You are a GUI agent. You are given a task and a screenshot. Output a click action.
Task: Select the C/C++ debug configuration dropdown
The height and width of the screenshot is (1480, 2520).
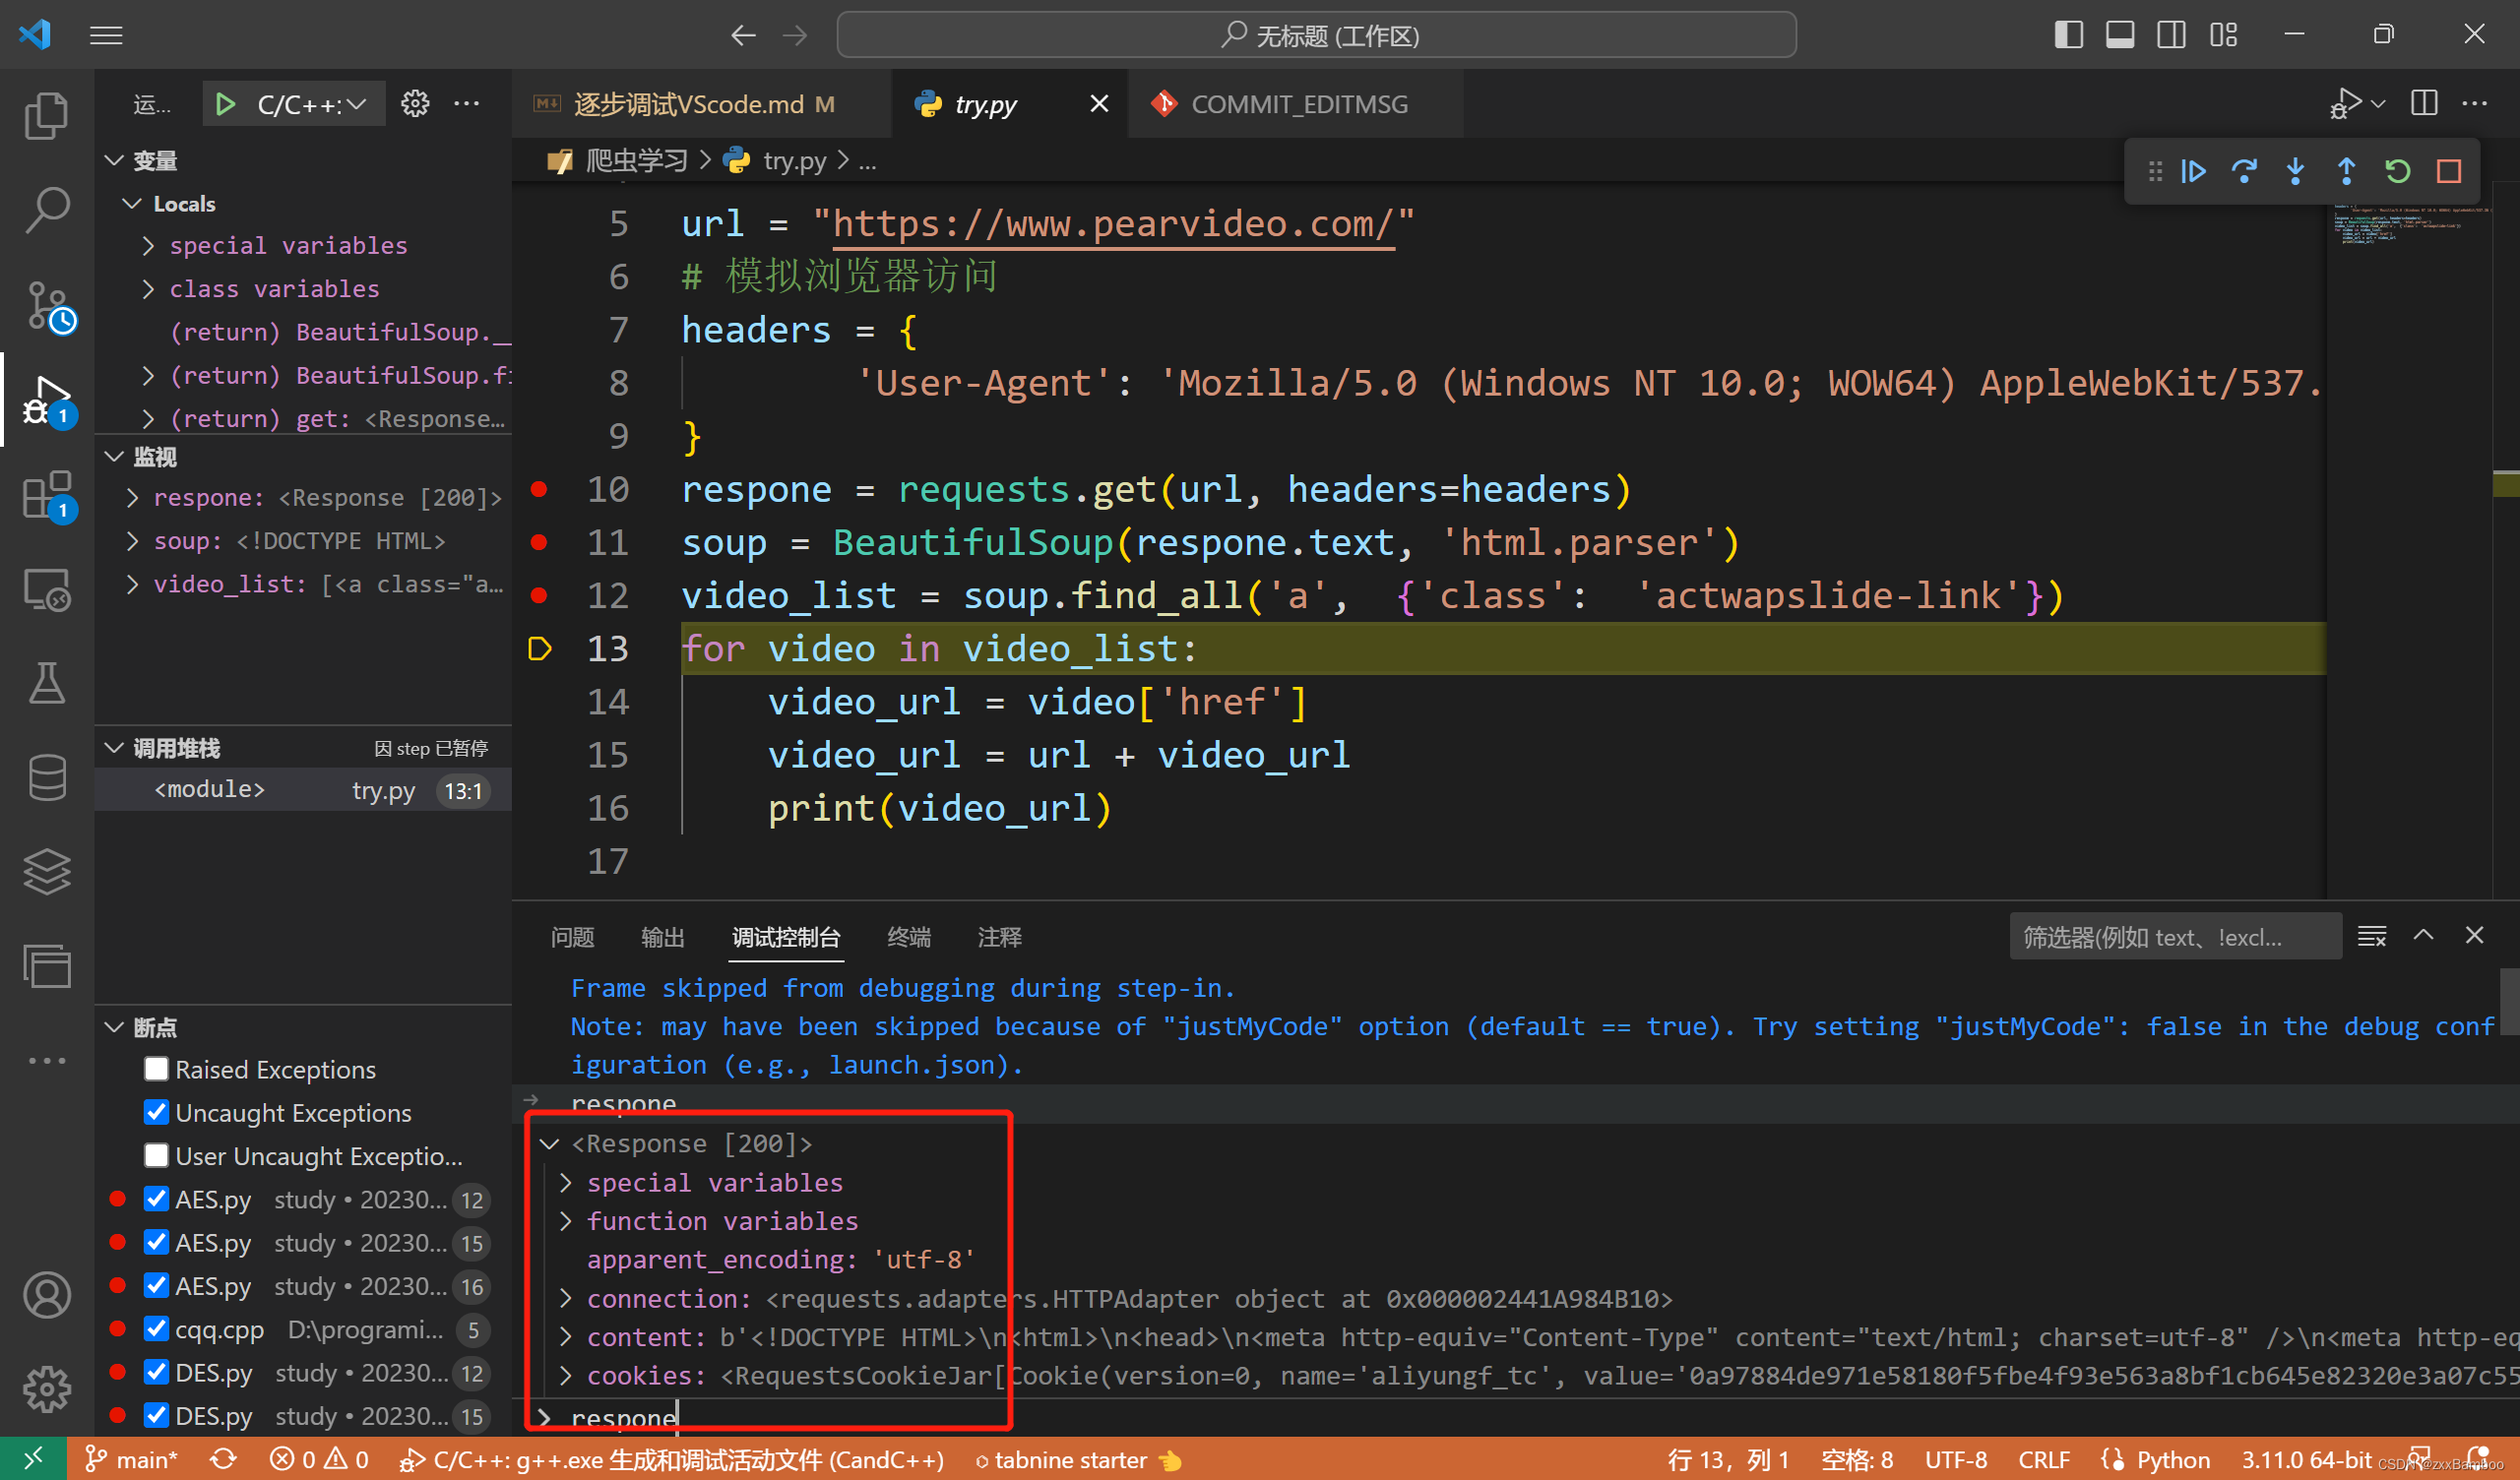[310, 104]
